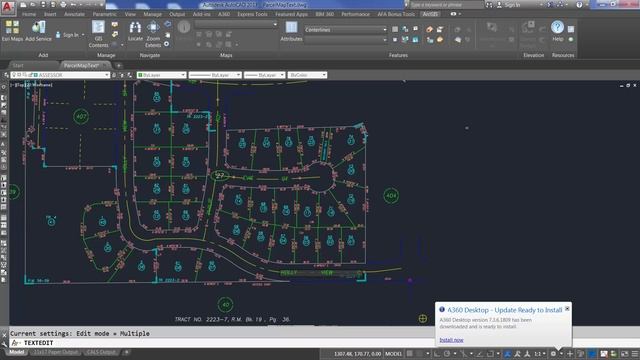Click the Open file icon in quick access toolbar

33,4
